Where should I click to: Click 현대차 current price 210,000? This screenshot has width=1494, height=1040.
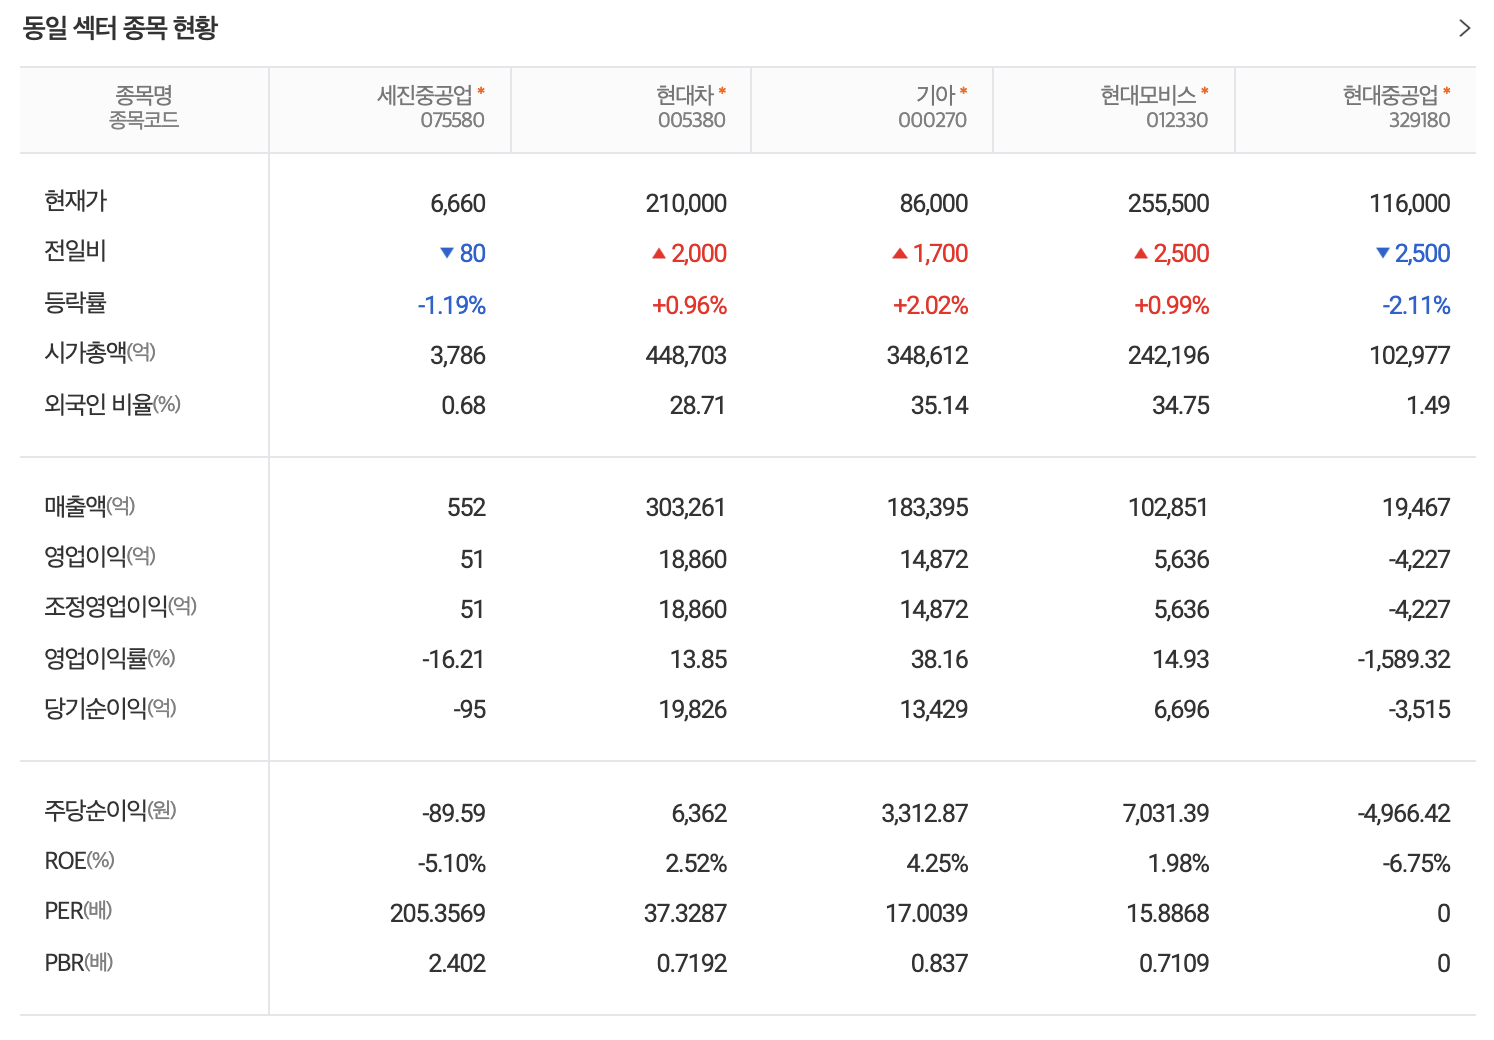pos(686,203)
